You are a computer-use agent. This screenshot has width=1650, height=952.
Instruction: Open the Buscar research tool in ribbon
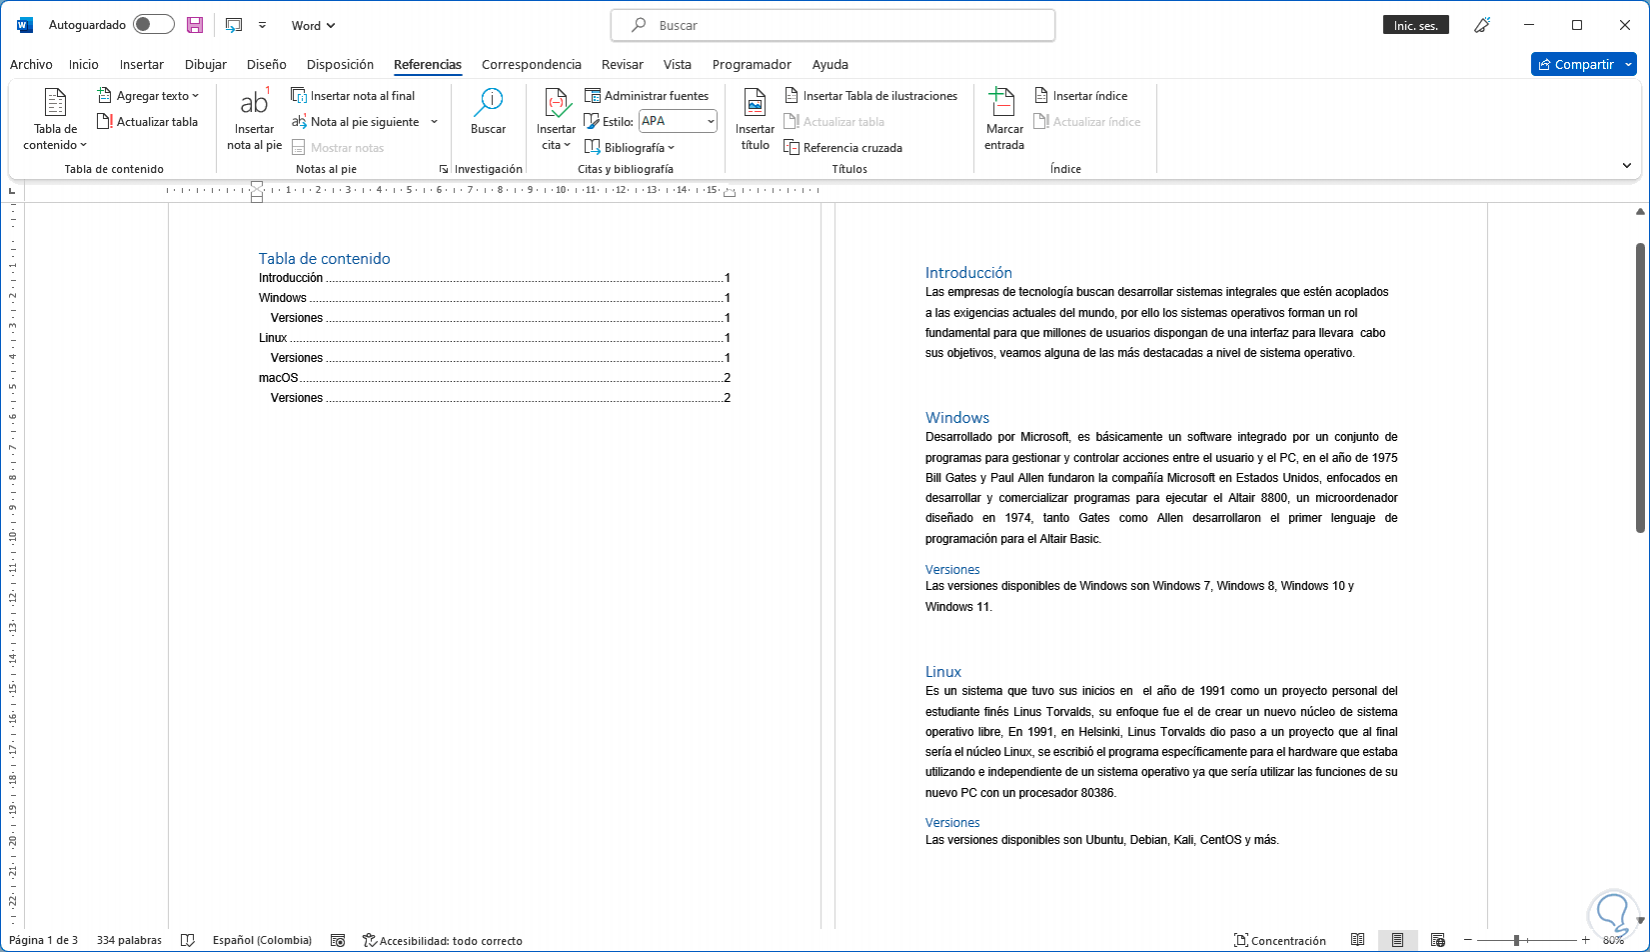pos(488,111)
